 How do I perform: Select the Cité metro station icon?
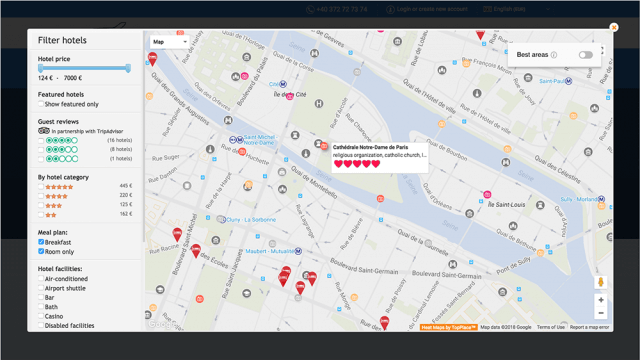tap(283, 84)
